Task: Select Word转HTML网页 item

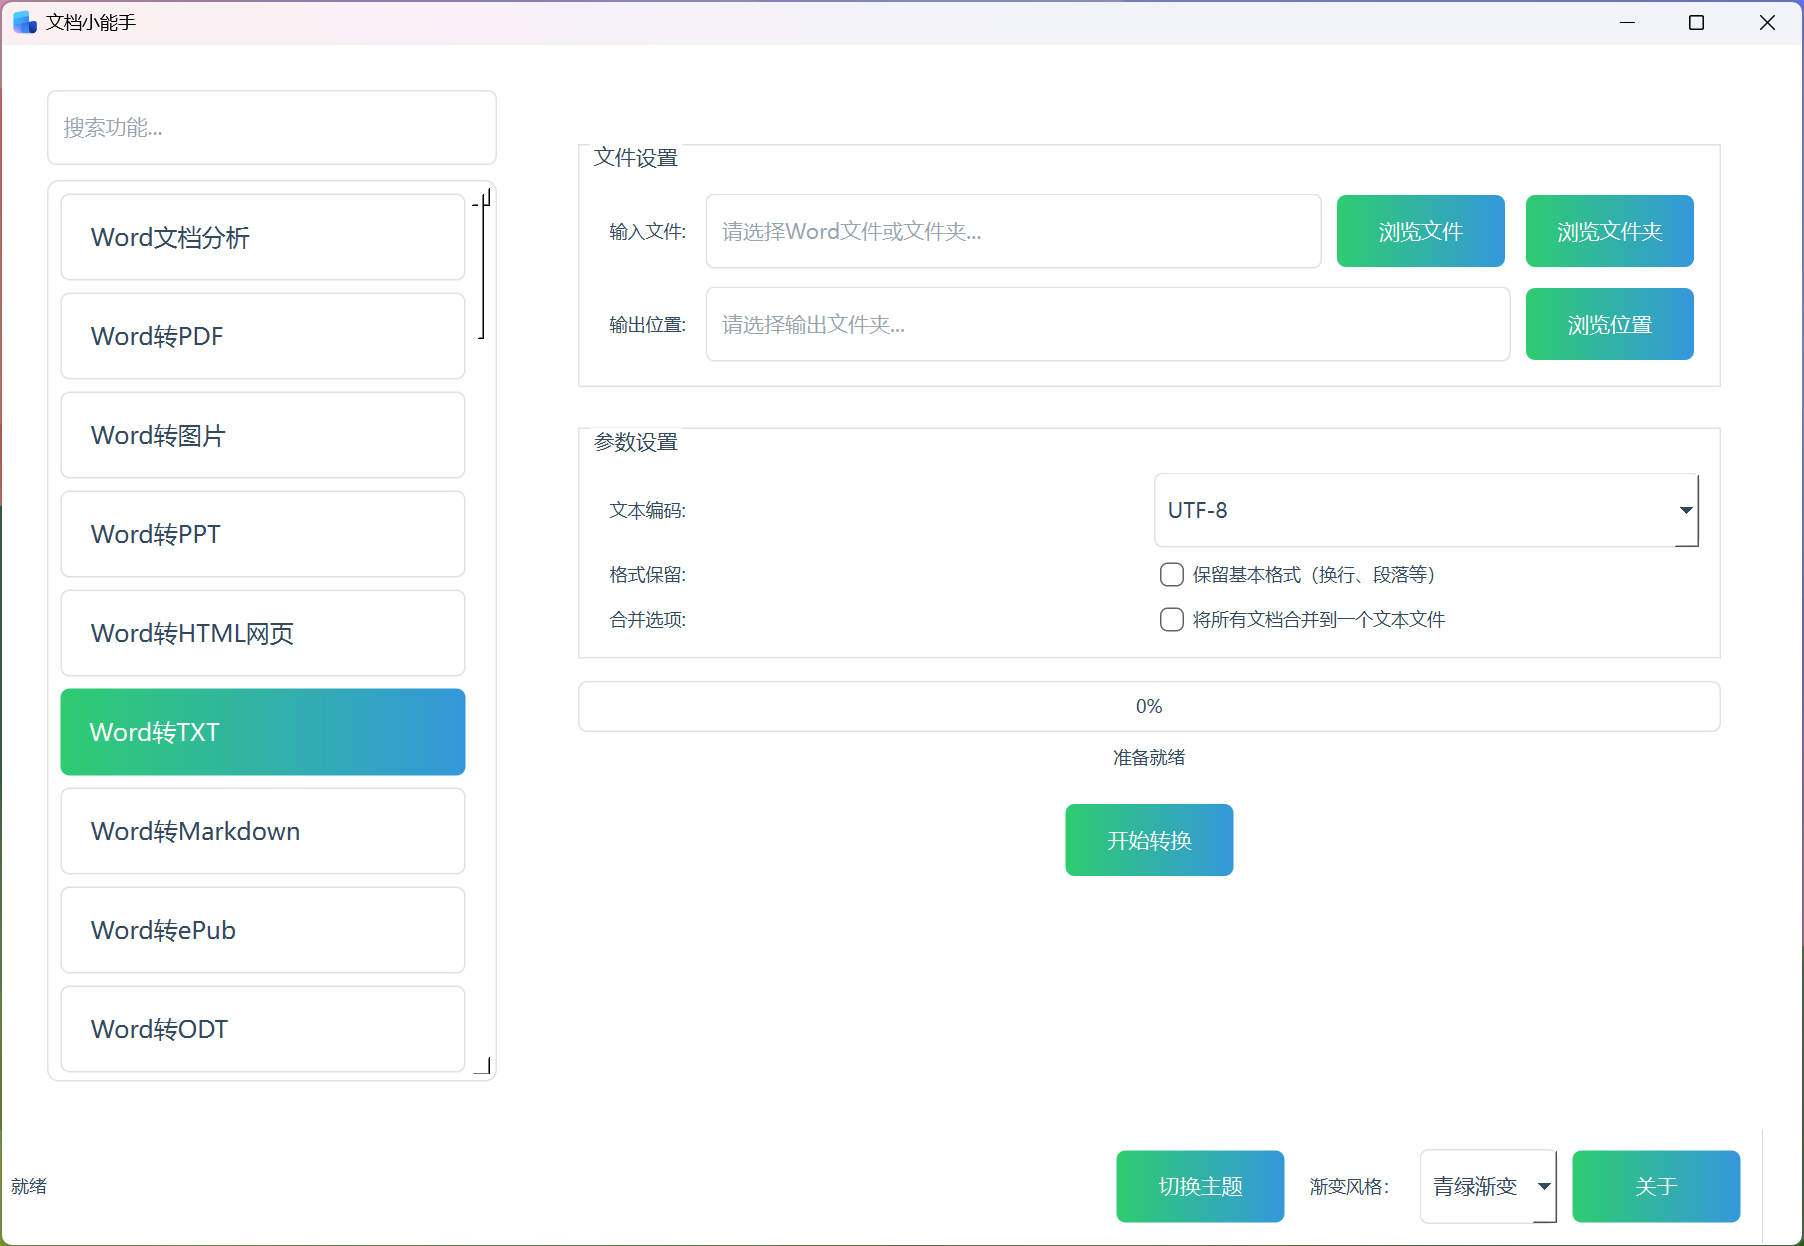Action: click(262, 633)
